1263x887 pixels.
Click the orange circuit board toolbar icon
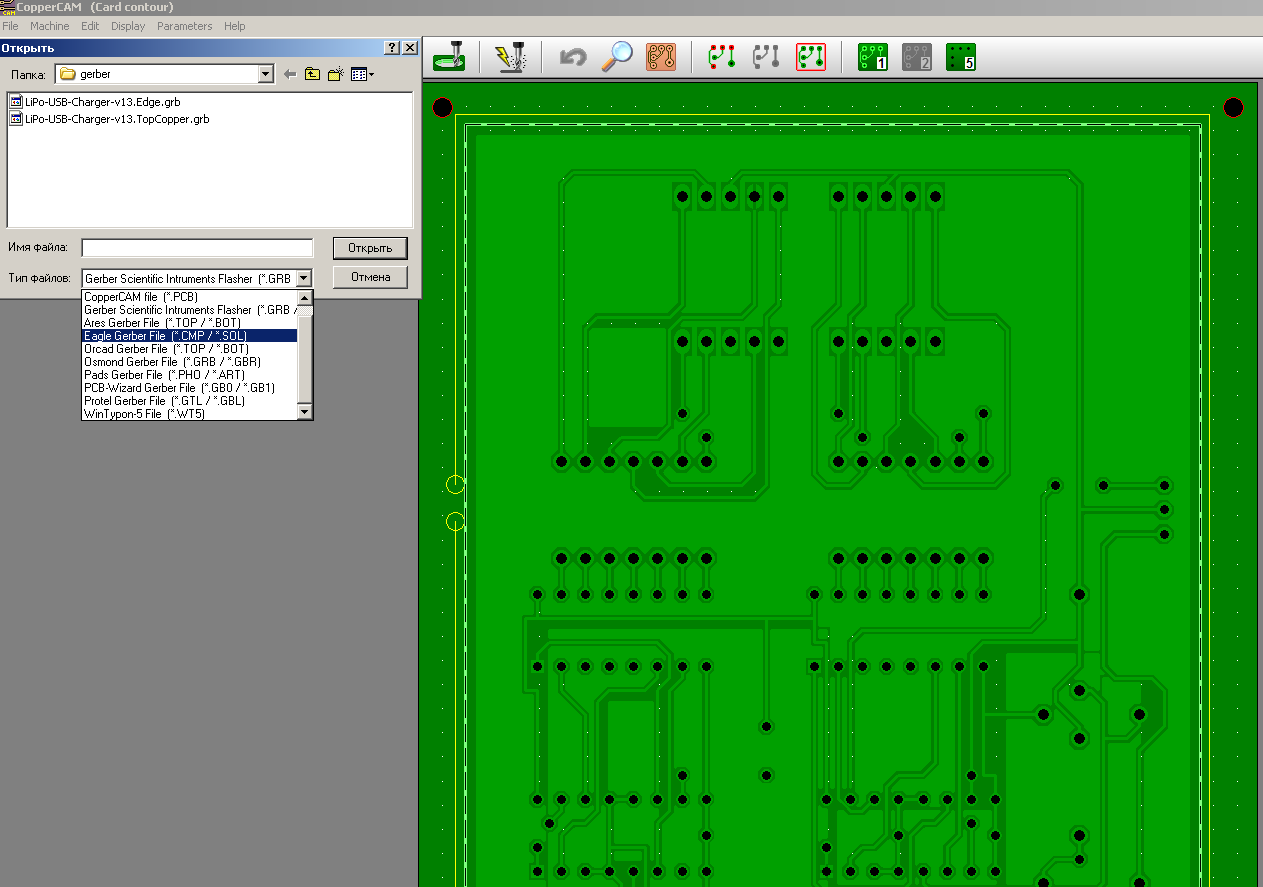(661, 57)
